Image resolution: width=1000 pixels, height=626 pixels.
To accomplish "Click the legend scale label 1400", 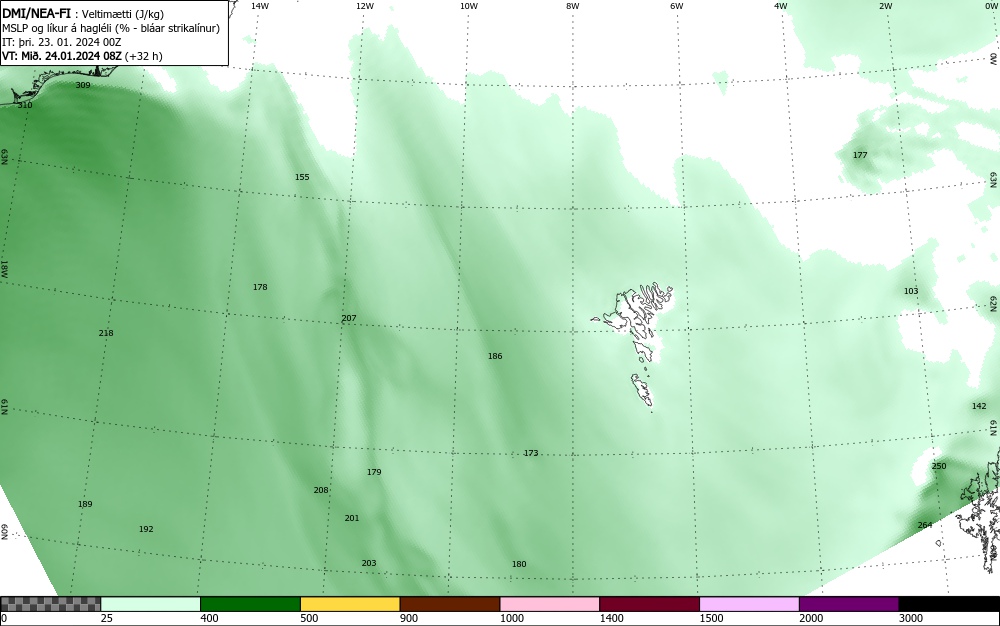I will pyautogui.click(x=612, y=618).
